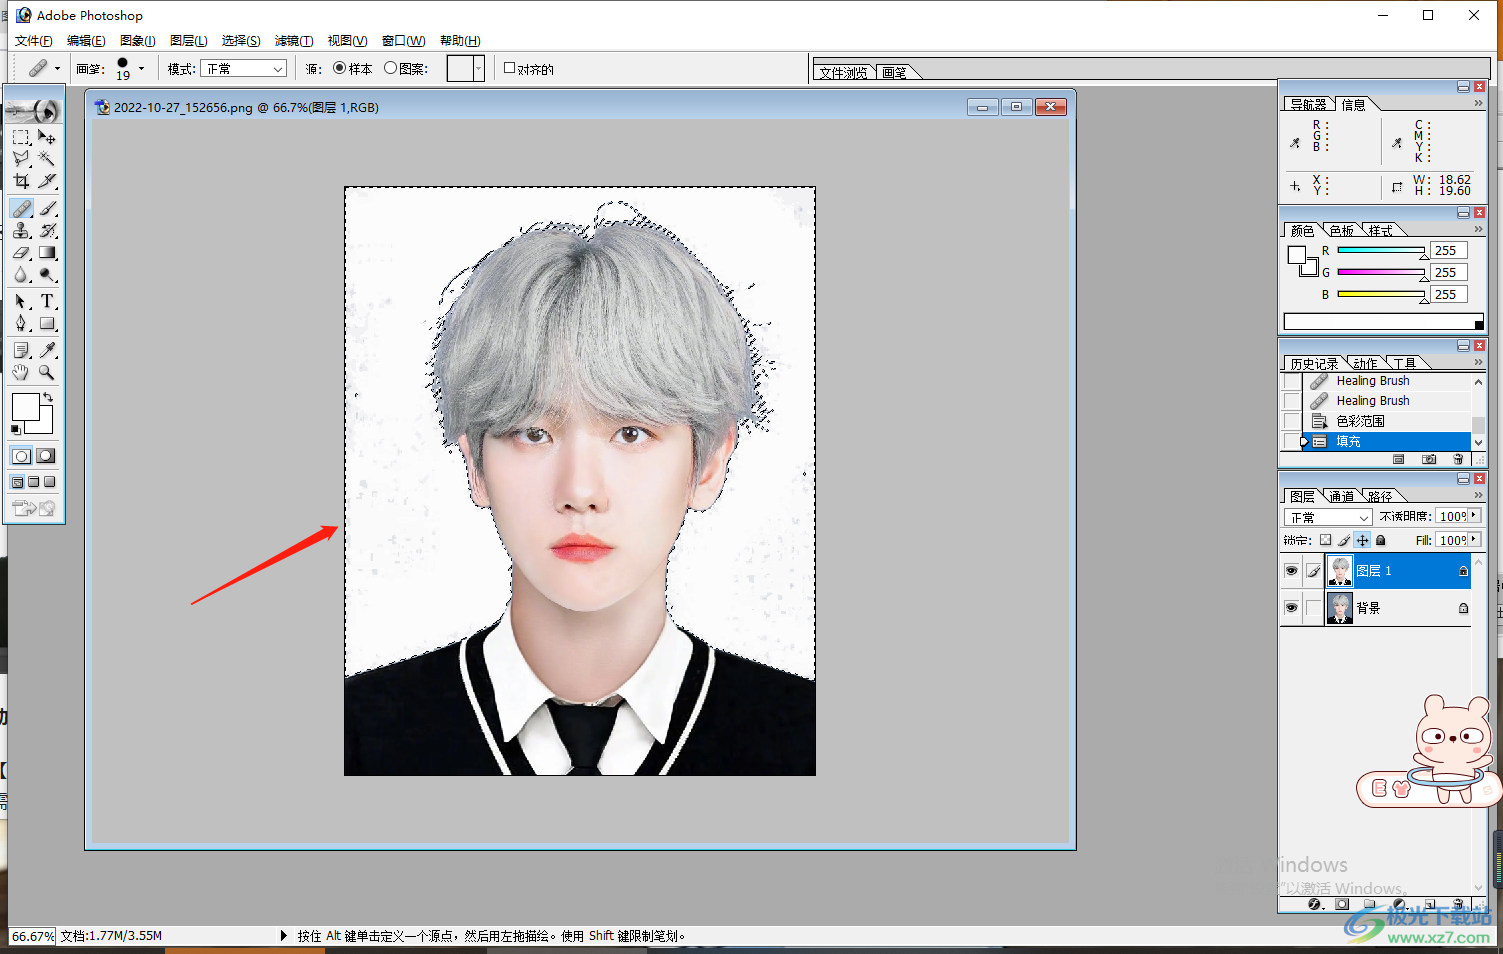Open the layer blend mode 正常 dropdown
The image size is (1503, 954).
[x=1328, y=517]
